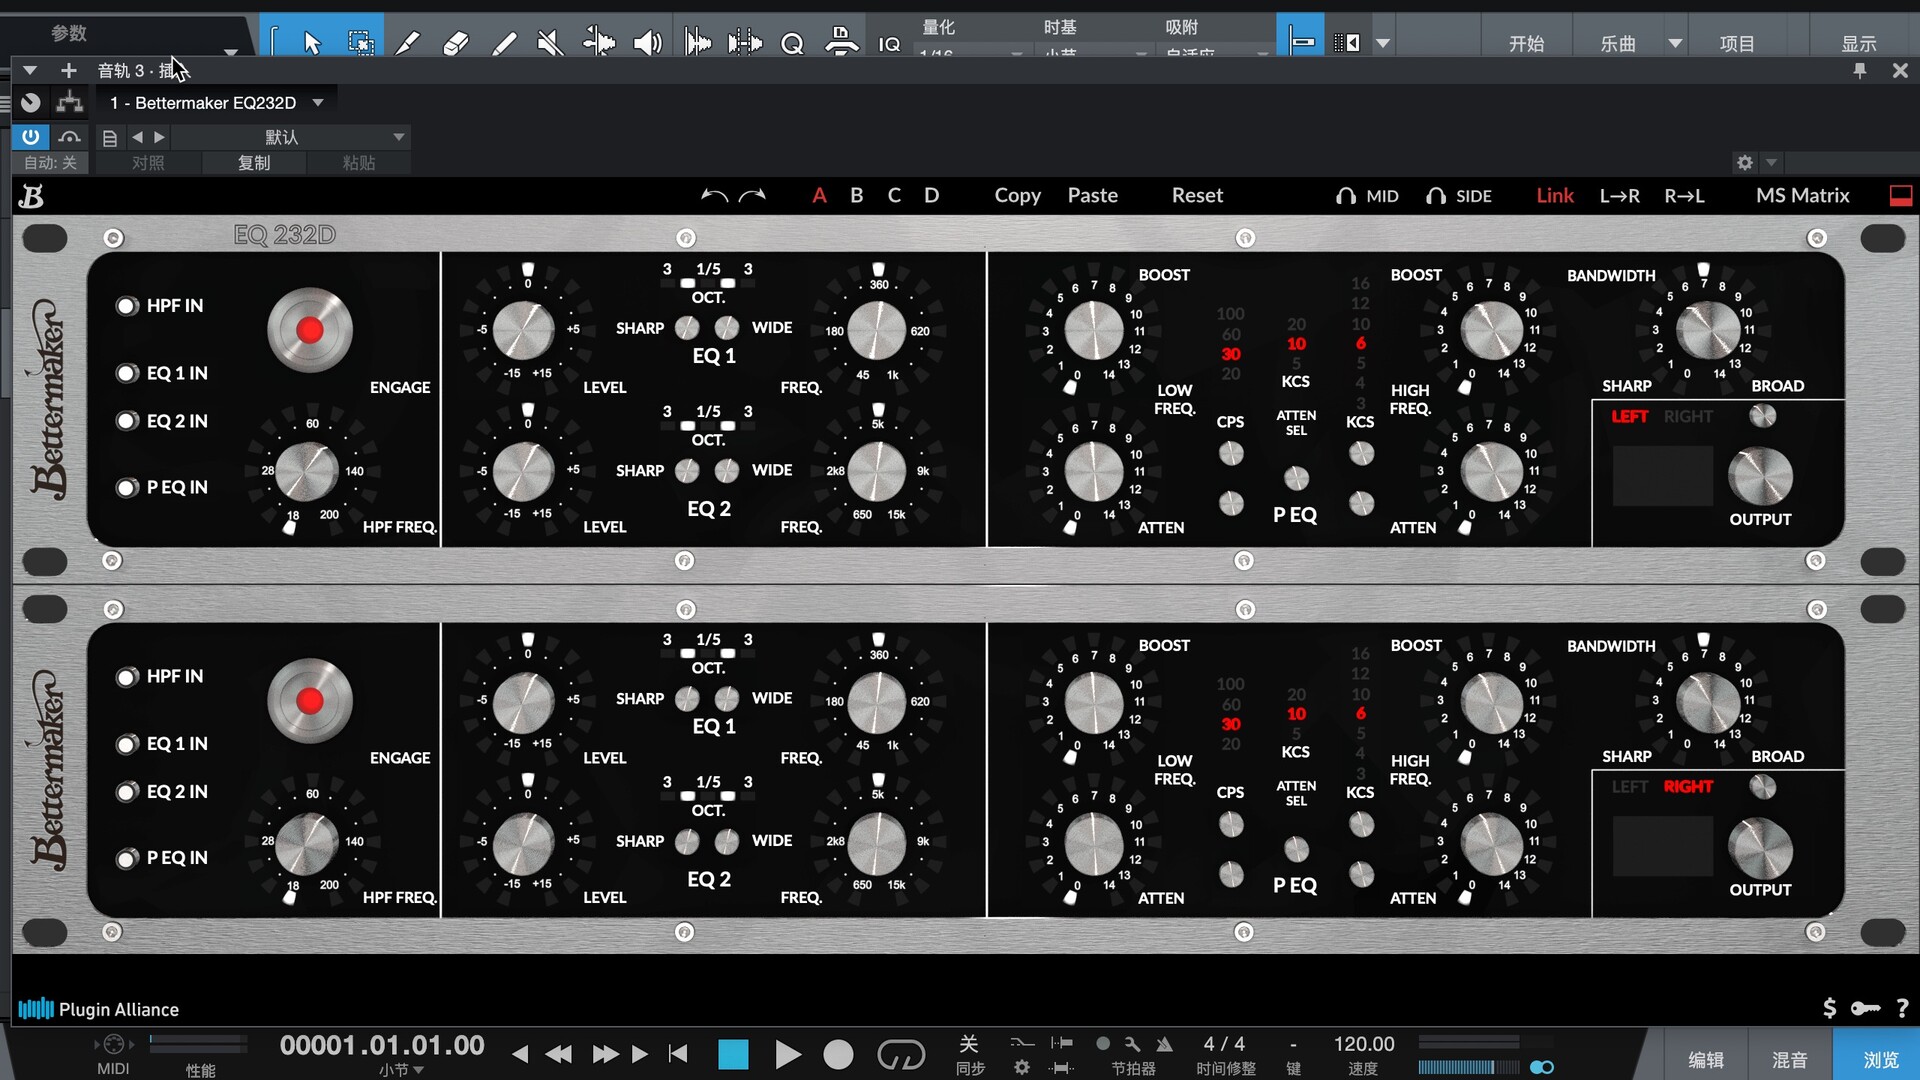
Task: Click the metronome icon
Action: [x=1165, y=1043]
